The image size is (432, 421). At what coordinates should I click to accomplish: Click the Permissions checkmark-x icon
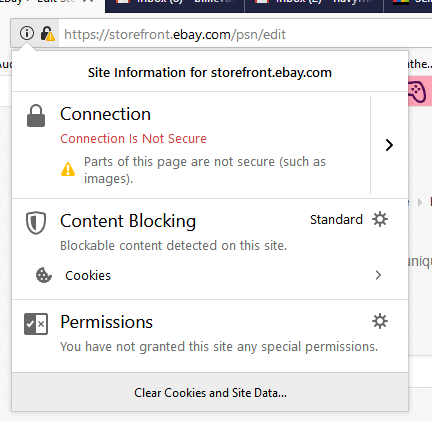coord(36,324)
